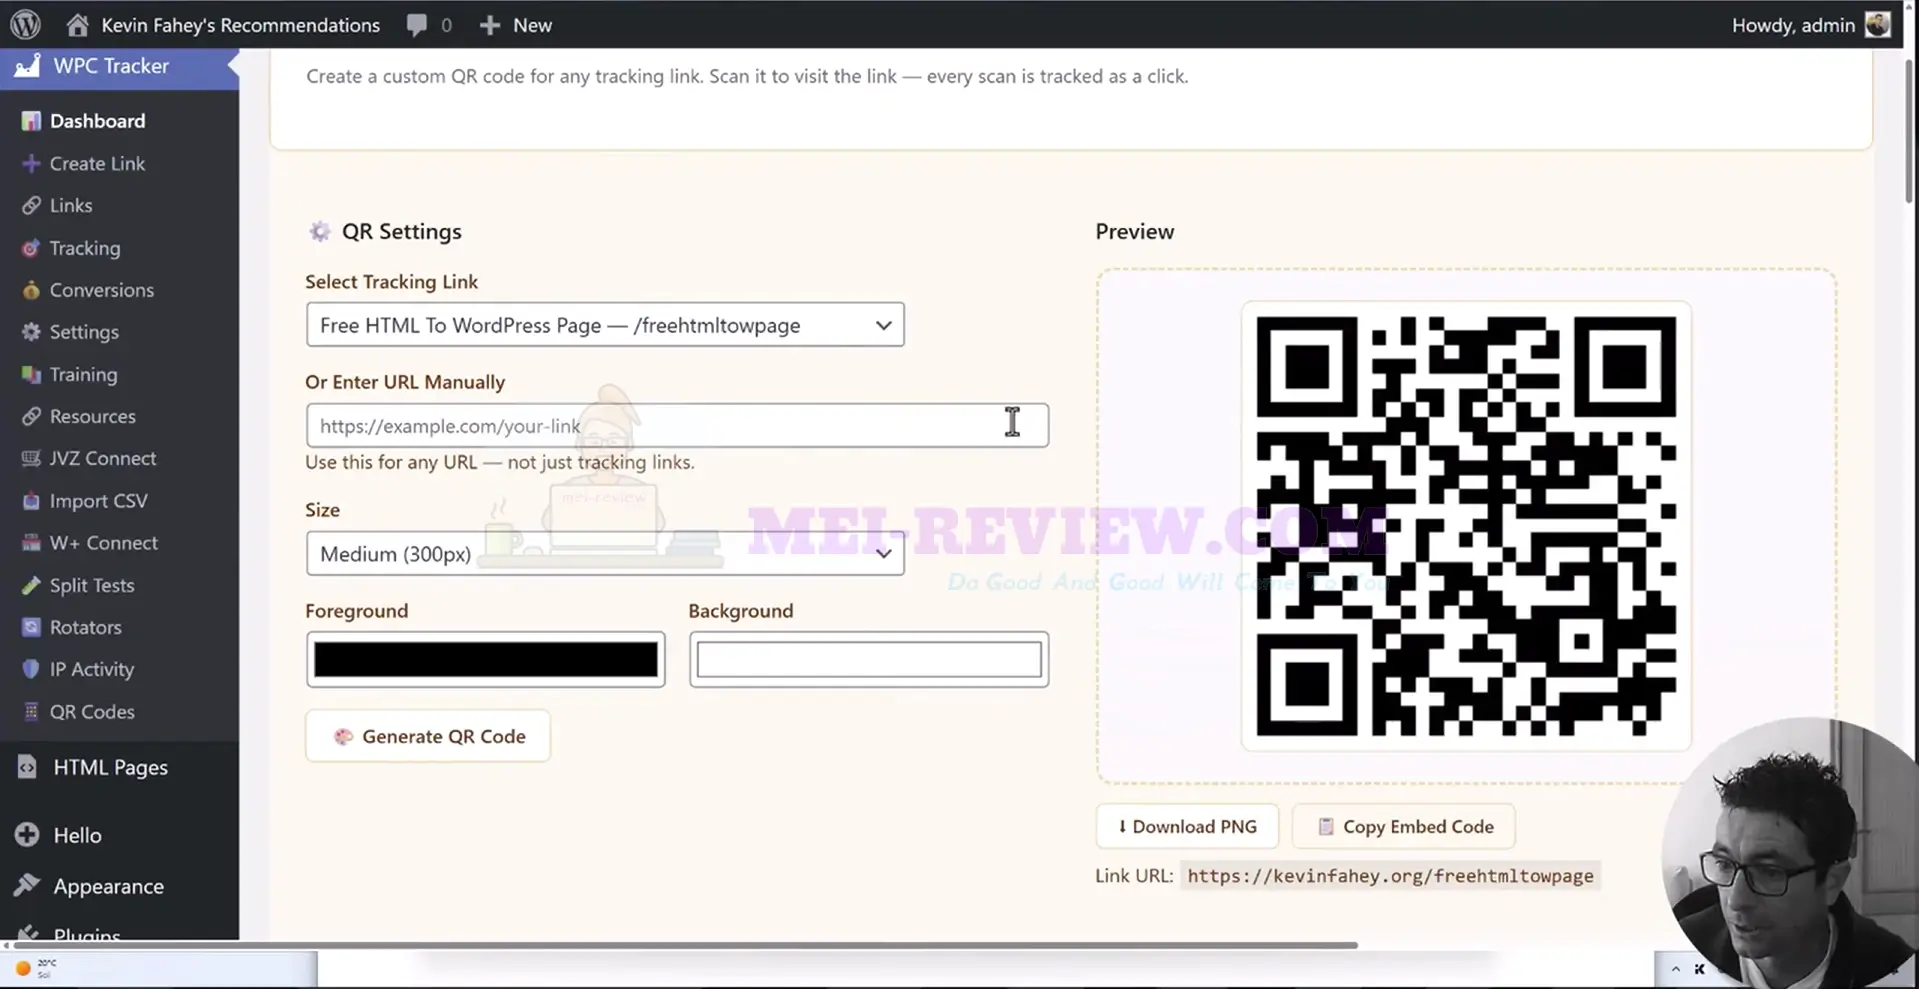
Task: Click the Howdy, admin account text
Action: [x=1793, y=25]
